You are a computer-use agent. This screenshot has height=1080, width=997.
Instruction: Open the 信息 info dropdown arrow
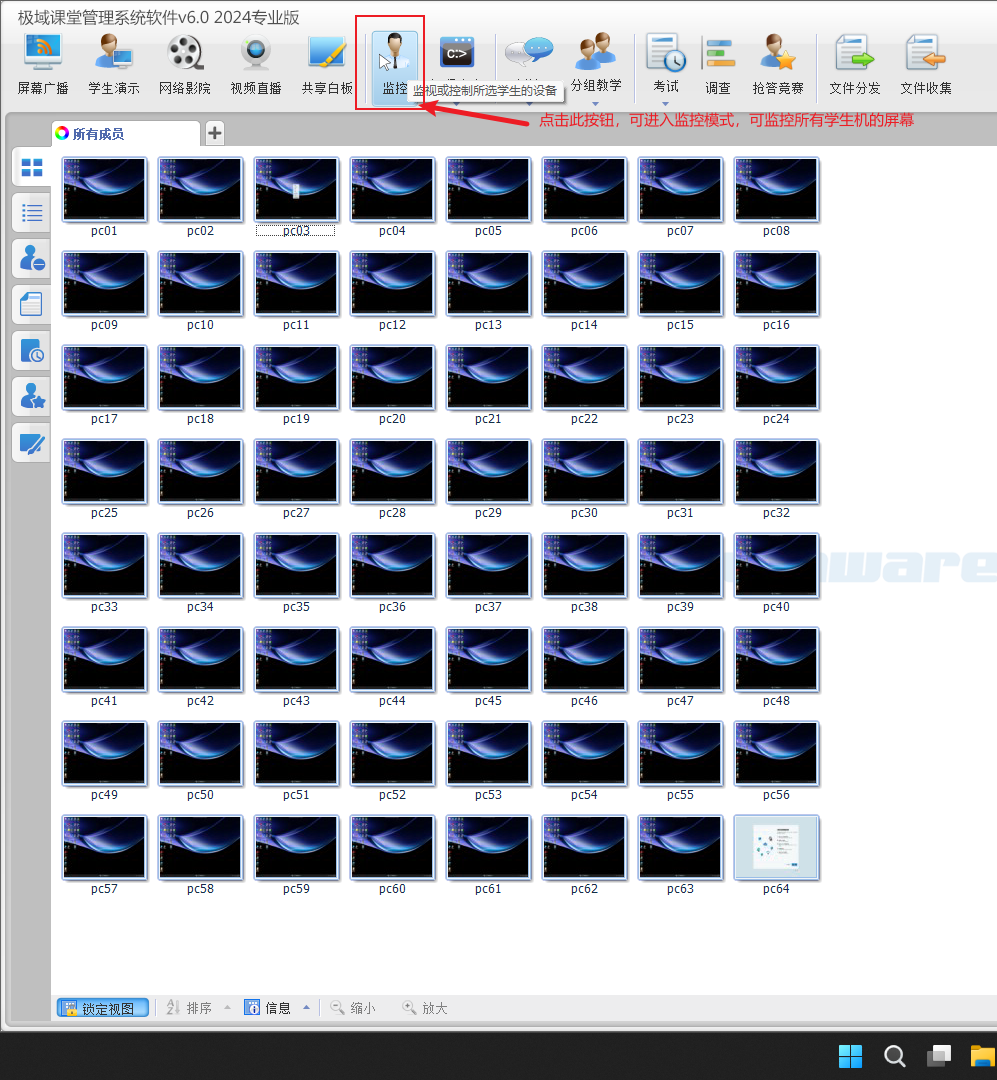point(306,1008)
